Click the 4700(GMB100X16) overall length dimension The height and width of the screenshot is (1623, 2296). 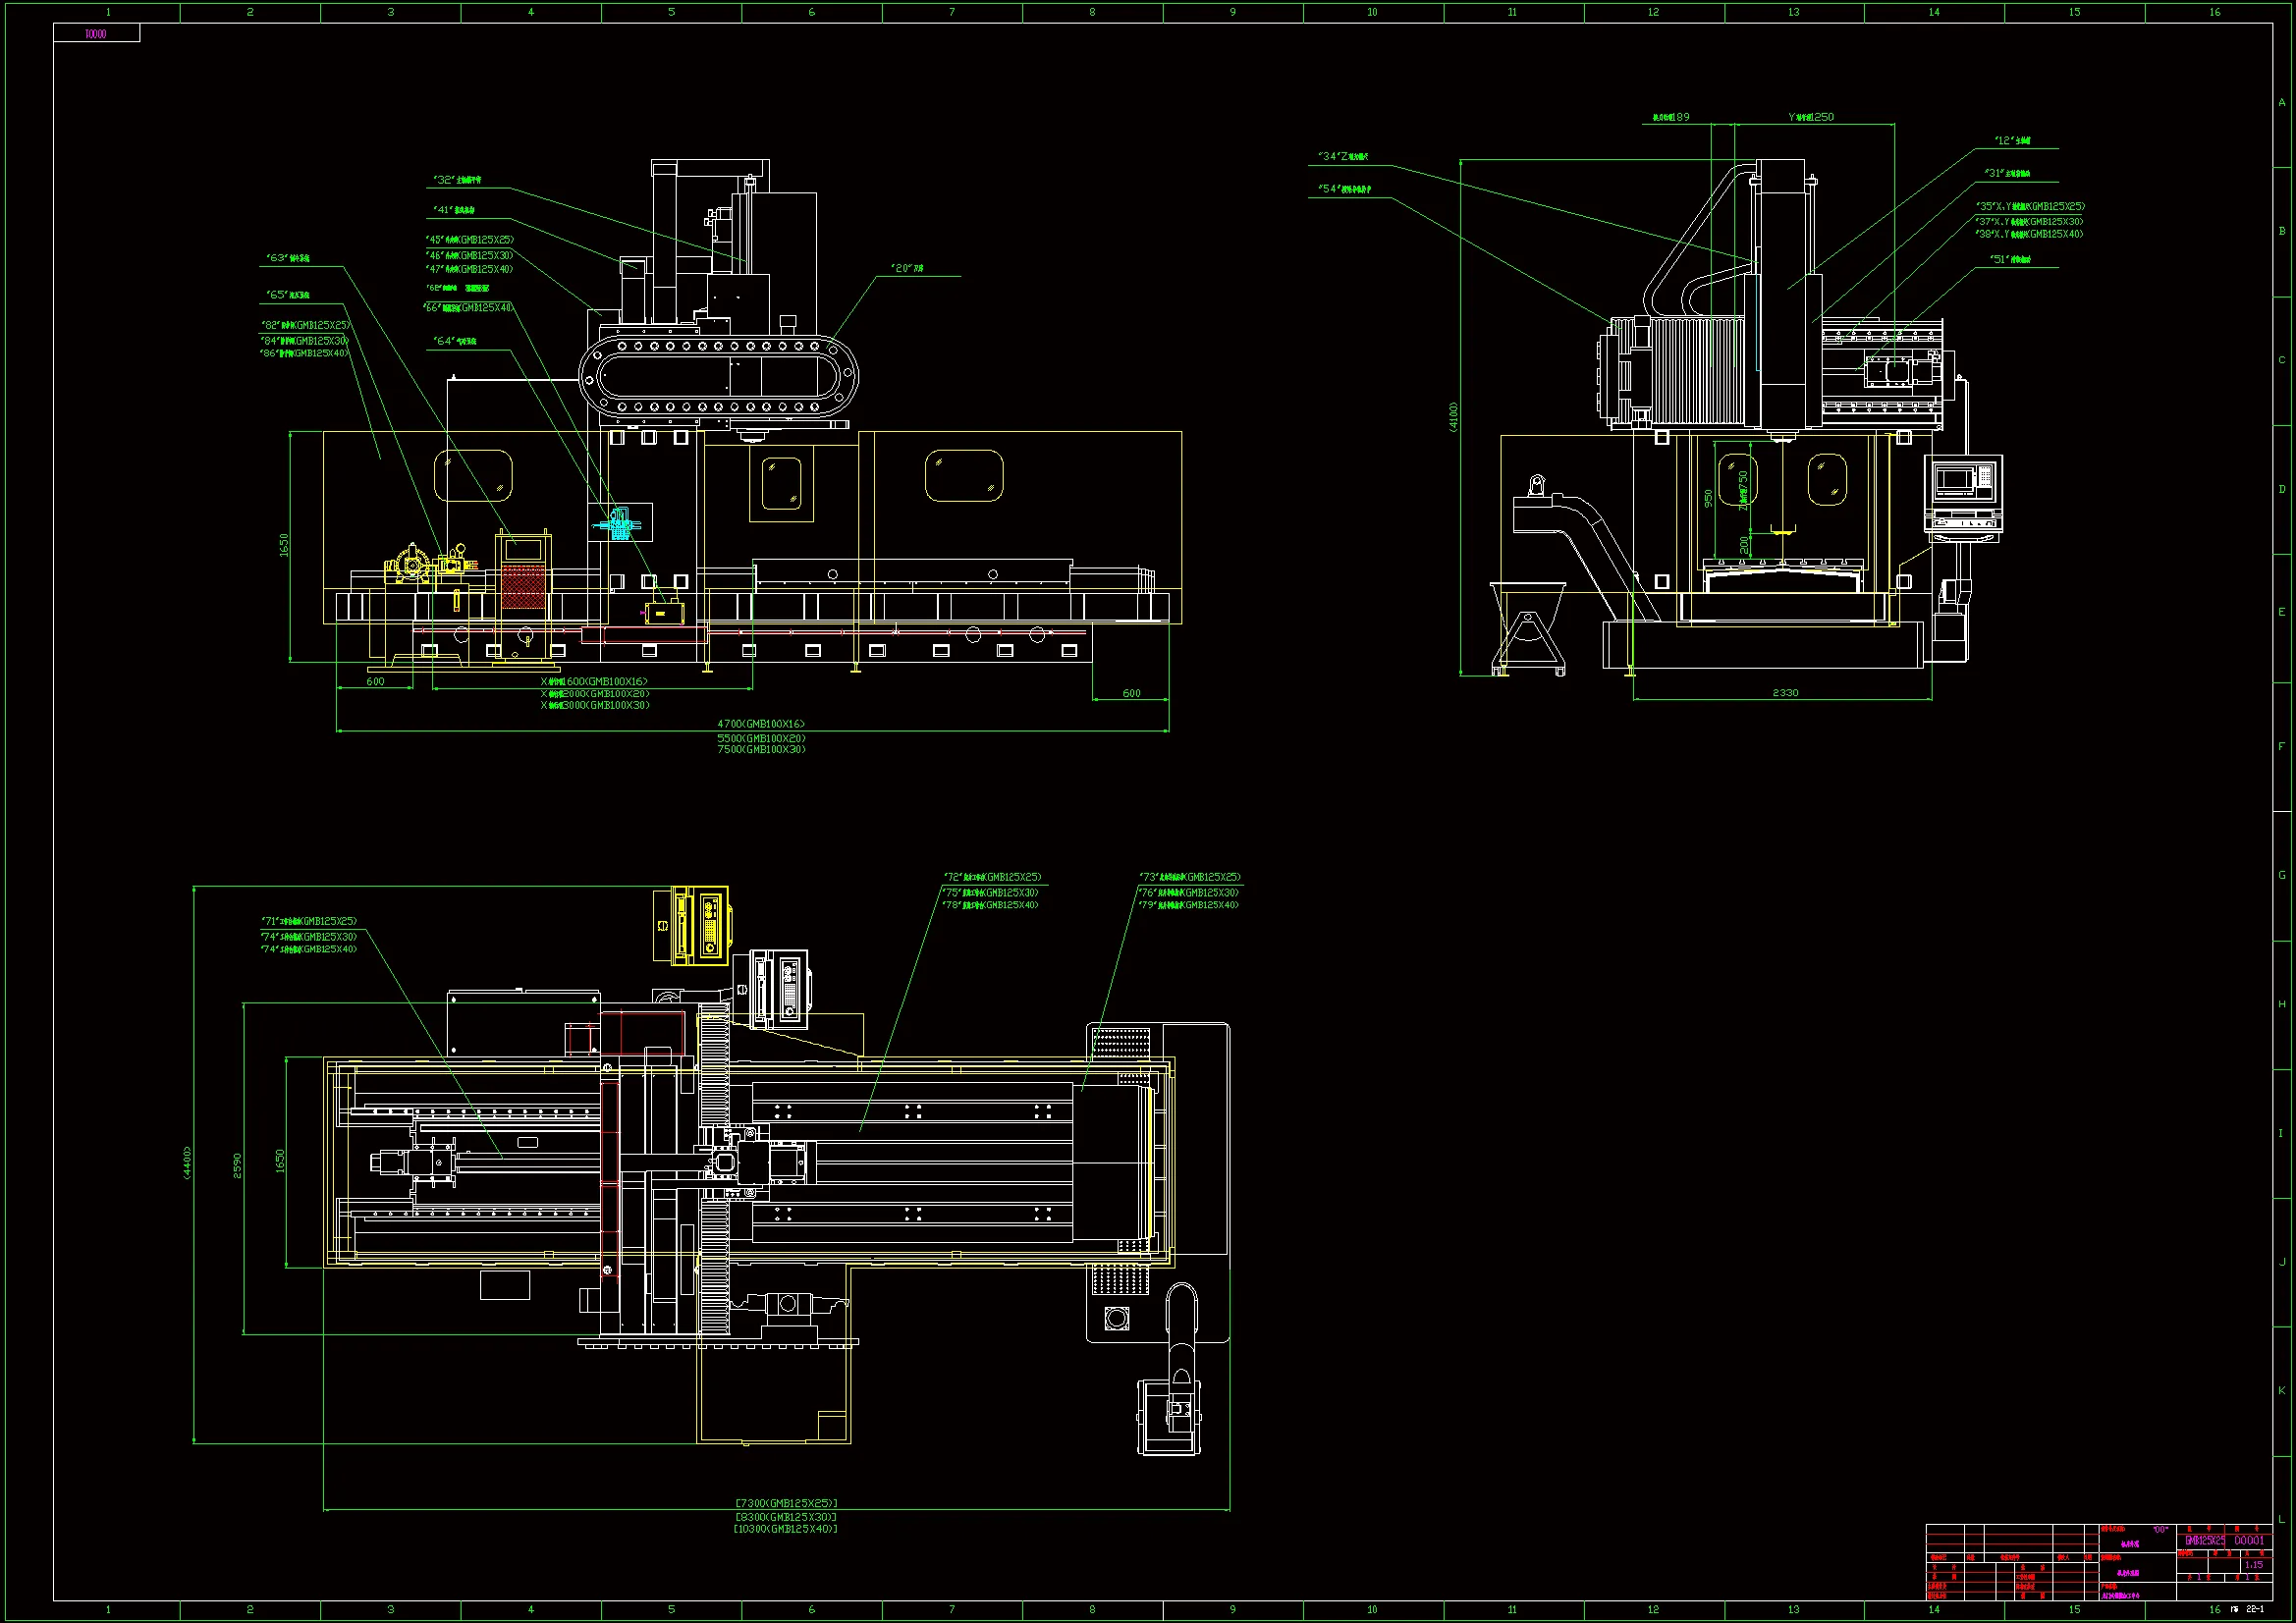(x=761, y=724)
